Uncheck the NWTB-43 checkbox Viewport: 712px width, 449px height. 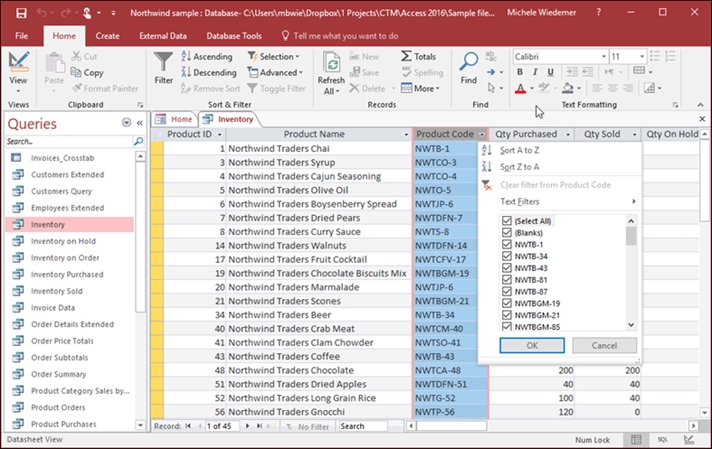pos(507,268)
